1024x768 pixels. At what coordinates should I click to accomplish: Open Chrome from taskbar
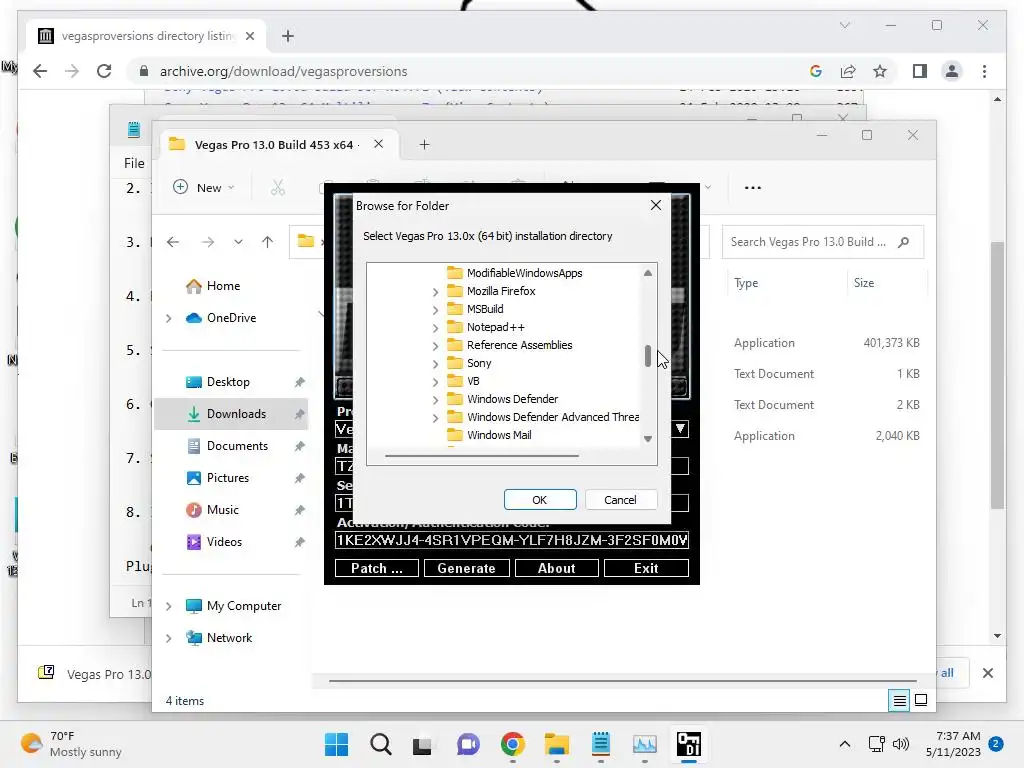pos(513,744)
